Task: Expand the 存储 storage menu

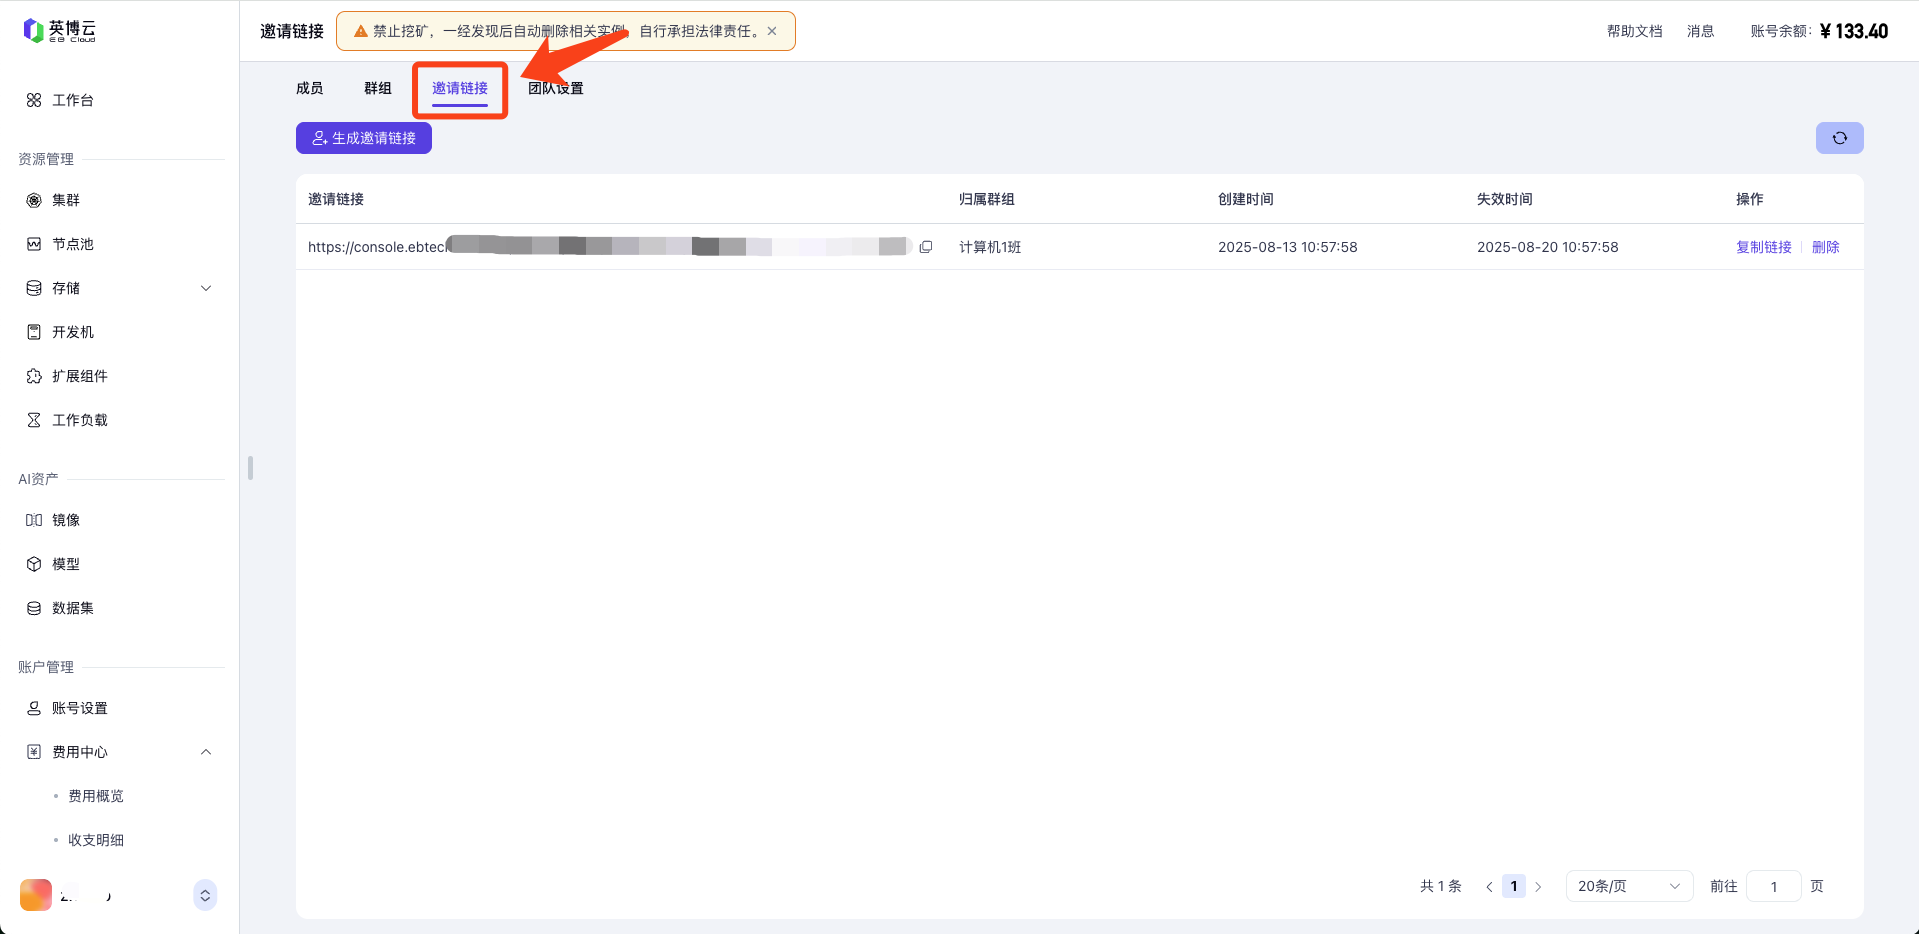Action: [x=206, y=288]
